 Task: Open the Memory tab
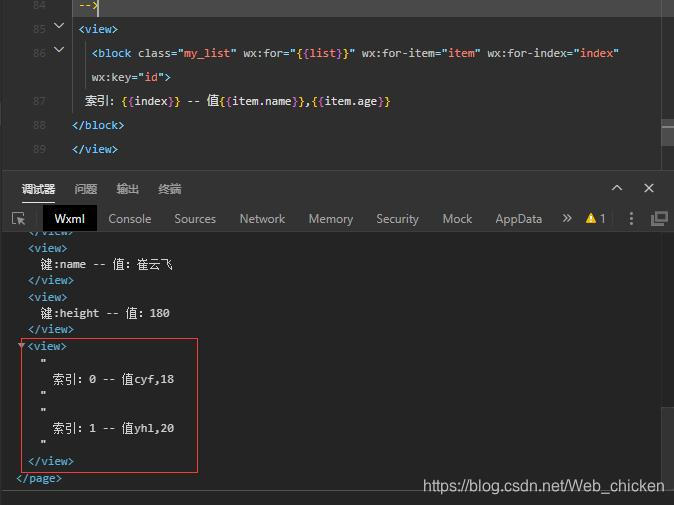[331, 219]
